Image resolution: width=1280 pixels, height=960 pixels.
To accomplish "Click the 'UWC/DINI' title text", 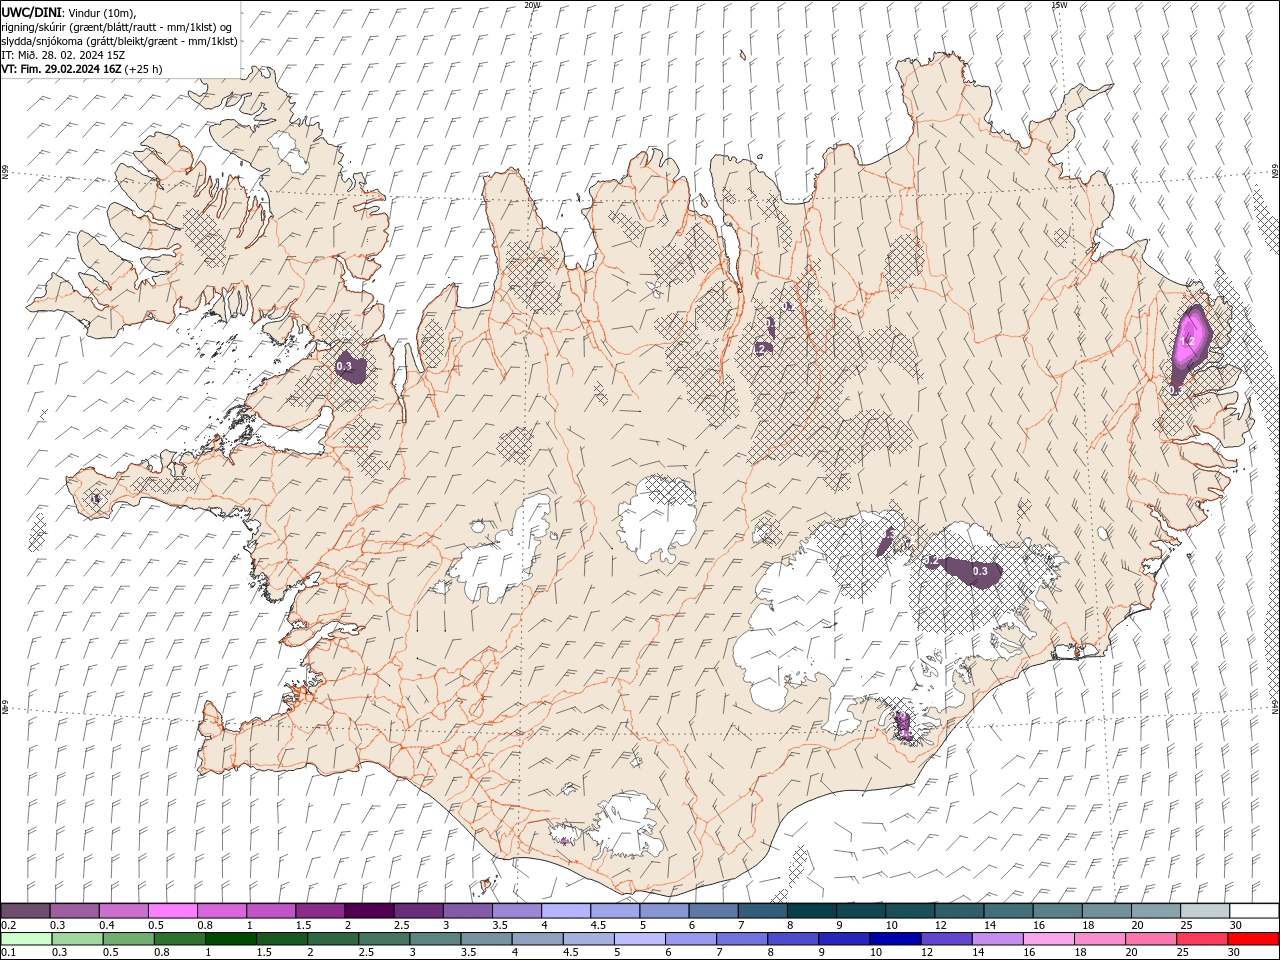I will coord(32,12).
